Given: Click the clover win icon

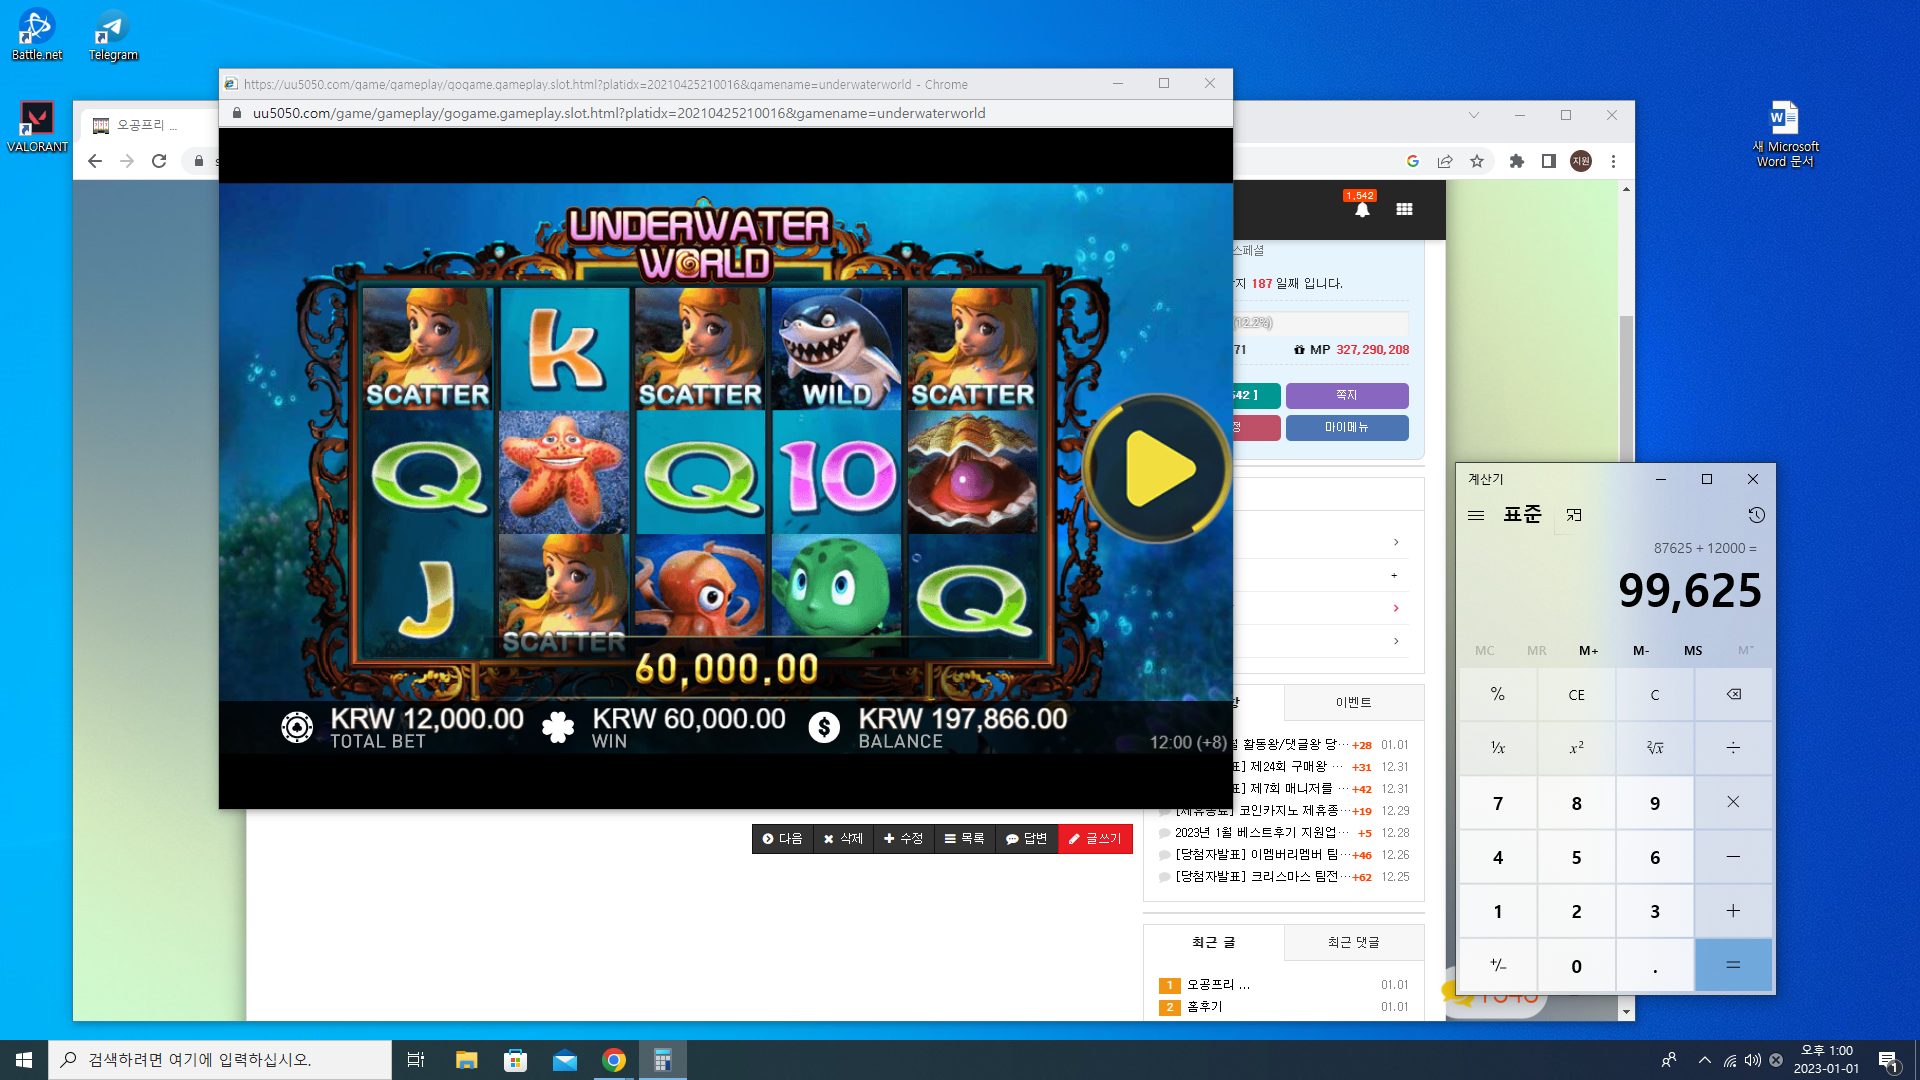Looking at the screenshot, I should point(558,727).
